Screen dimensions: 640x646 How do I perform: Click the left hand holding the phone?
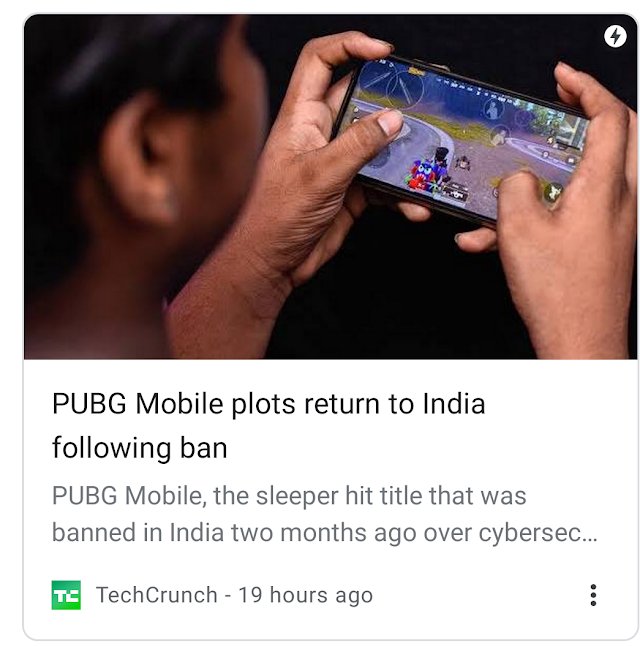(x=288, y=185)
